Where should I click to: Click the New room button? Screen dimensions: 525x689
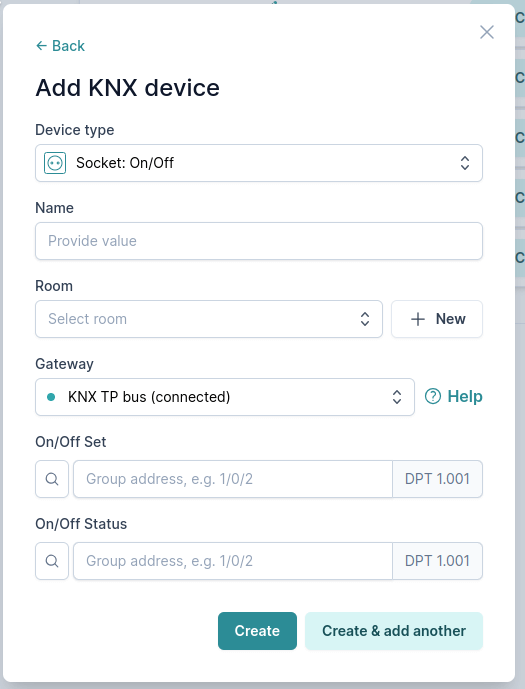[437, 319]
